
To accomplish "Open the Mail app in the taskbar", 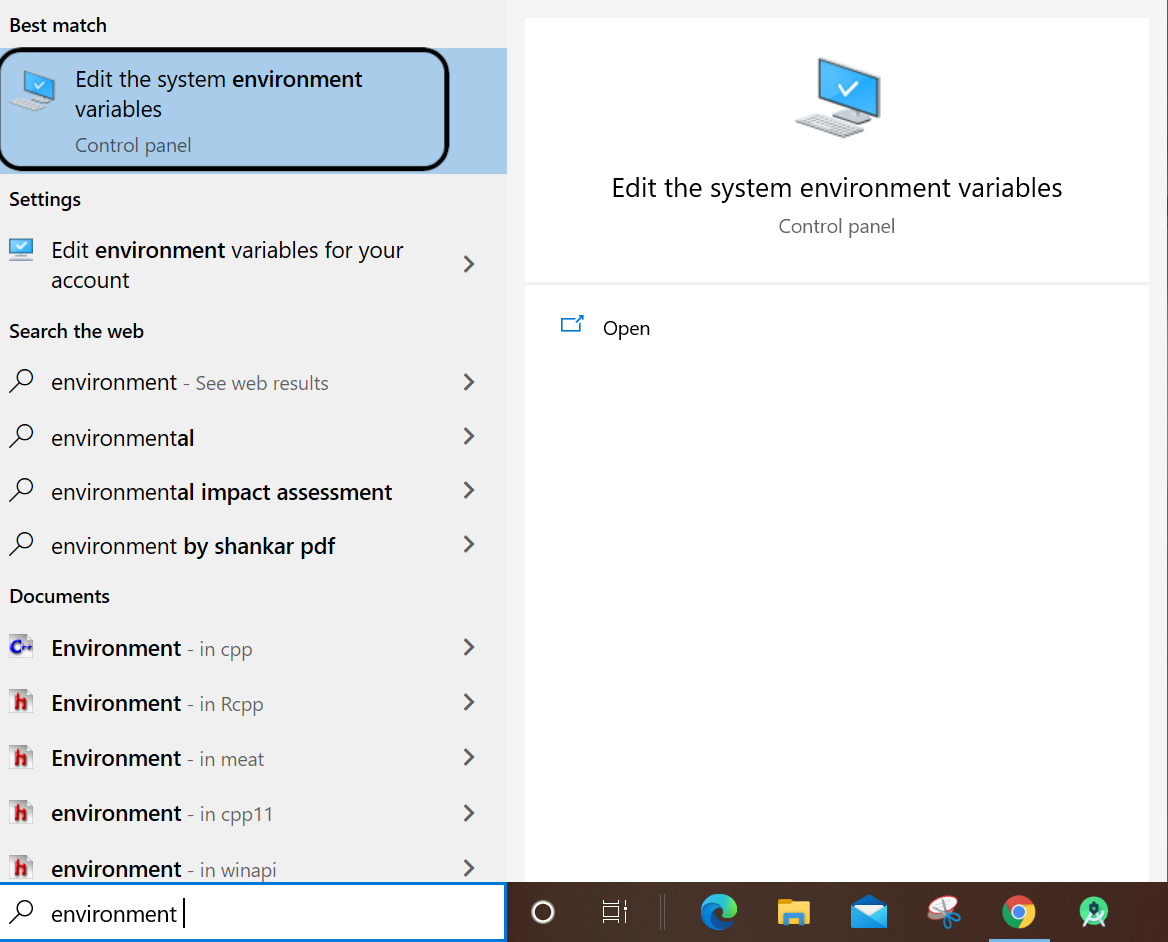I will pos(868,912).
